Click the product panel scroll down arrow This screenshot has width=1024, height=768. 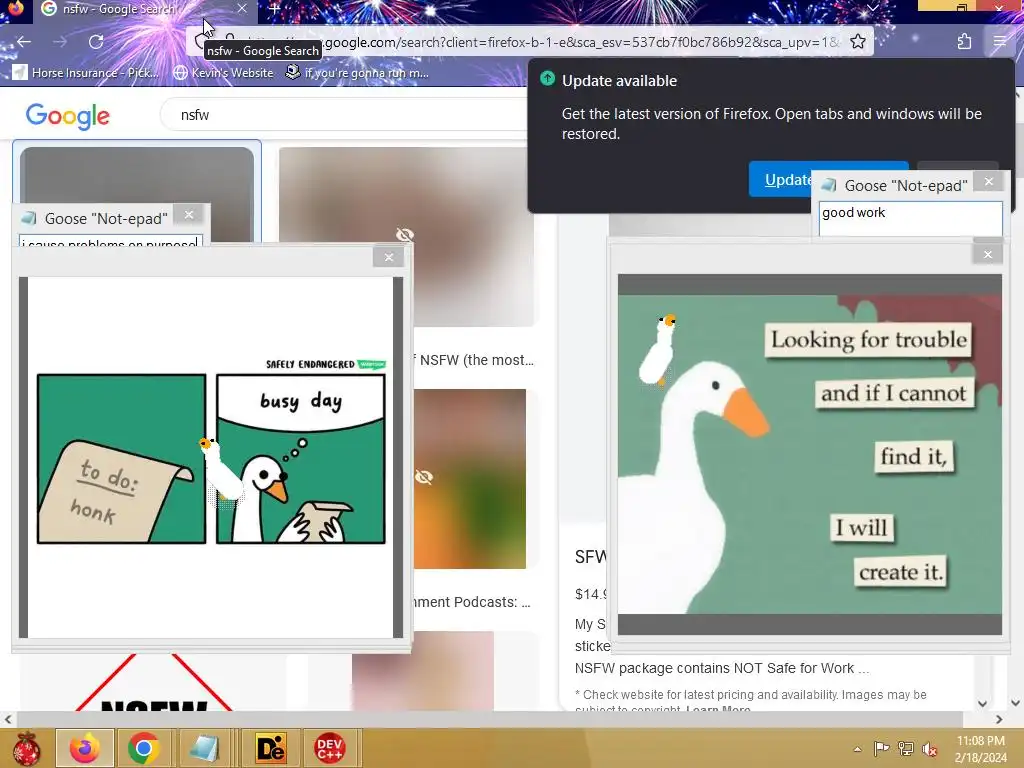982,703
